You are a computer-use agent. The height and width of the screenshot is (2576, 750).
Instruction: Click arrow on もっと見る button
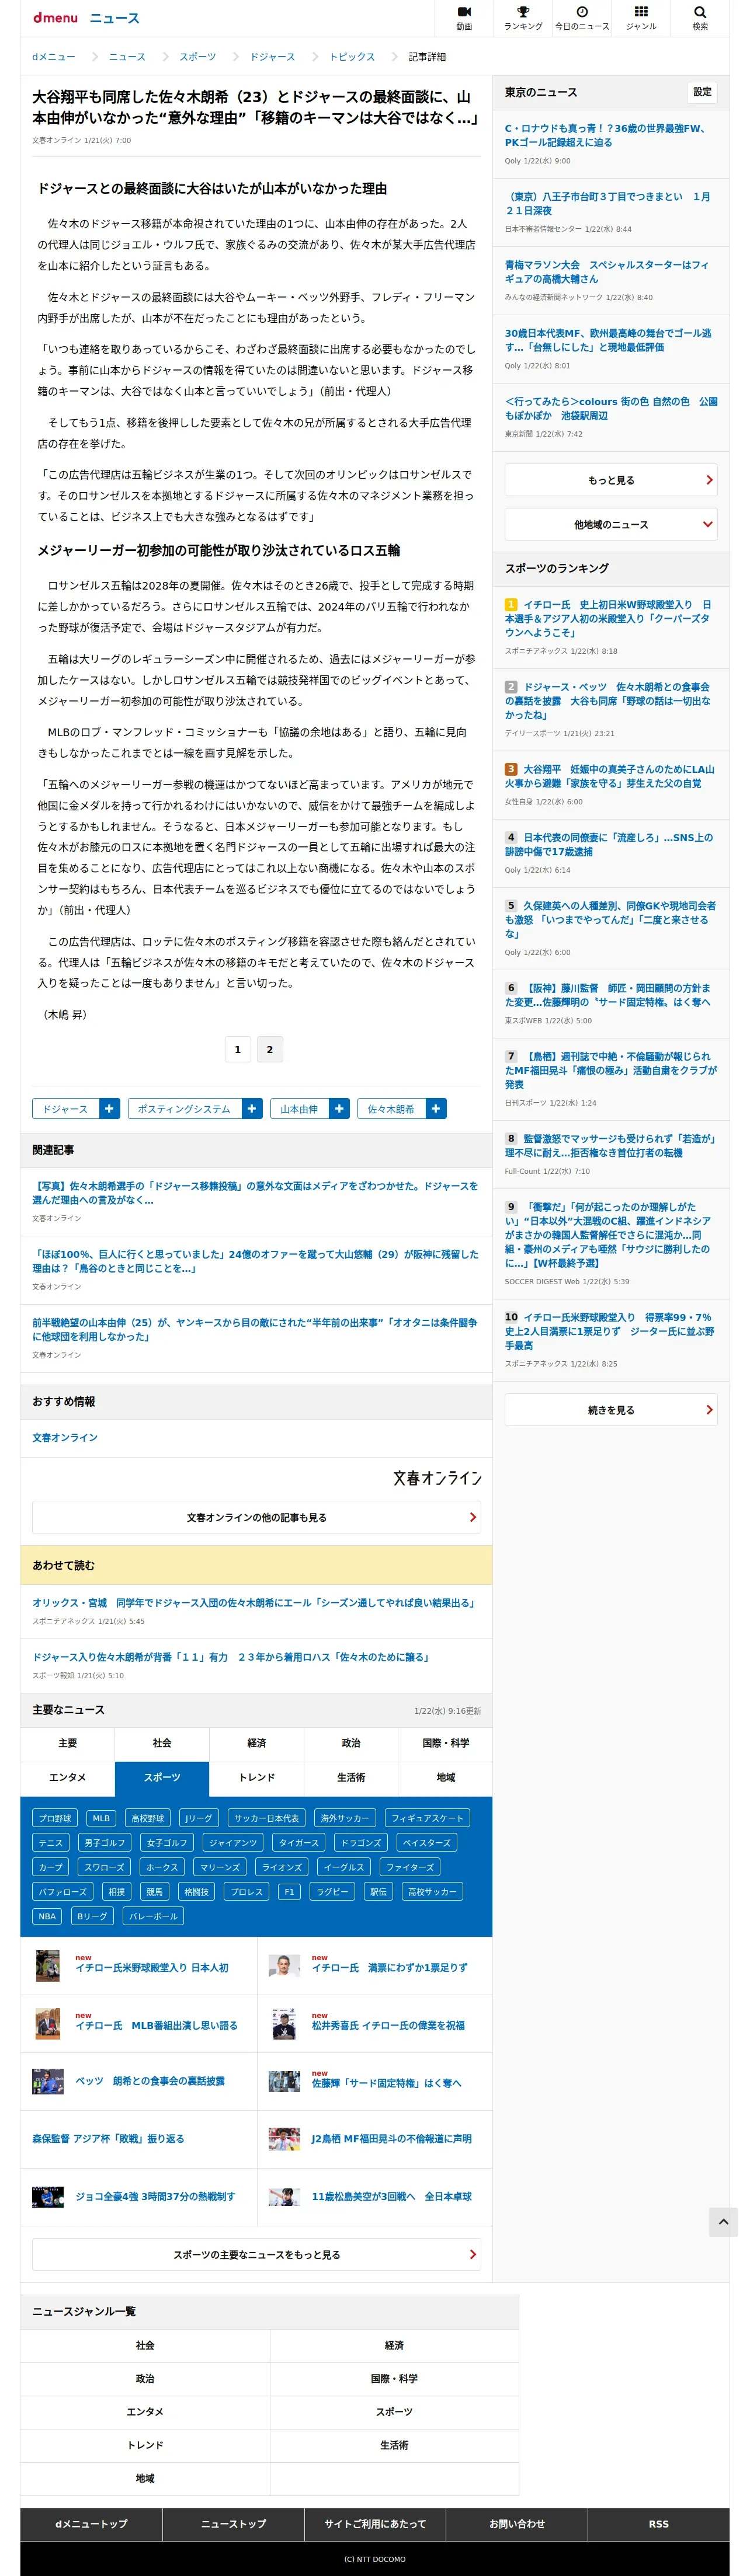(709, 480)
